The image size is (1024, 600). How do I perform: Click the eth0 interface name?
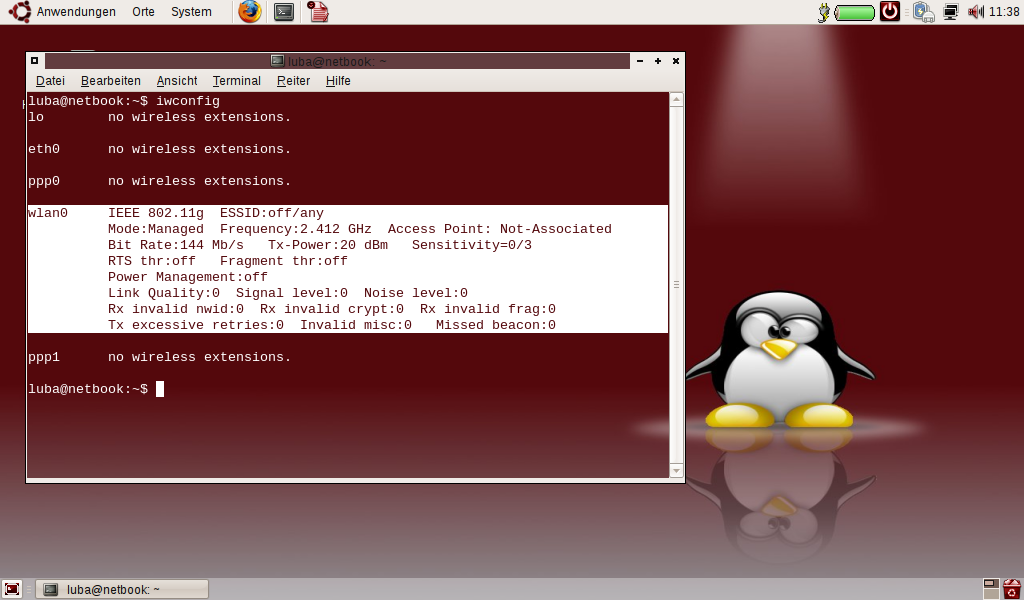(44, 149)
